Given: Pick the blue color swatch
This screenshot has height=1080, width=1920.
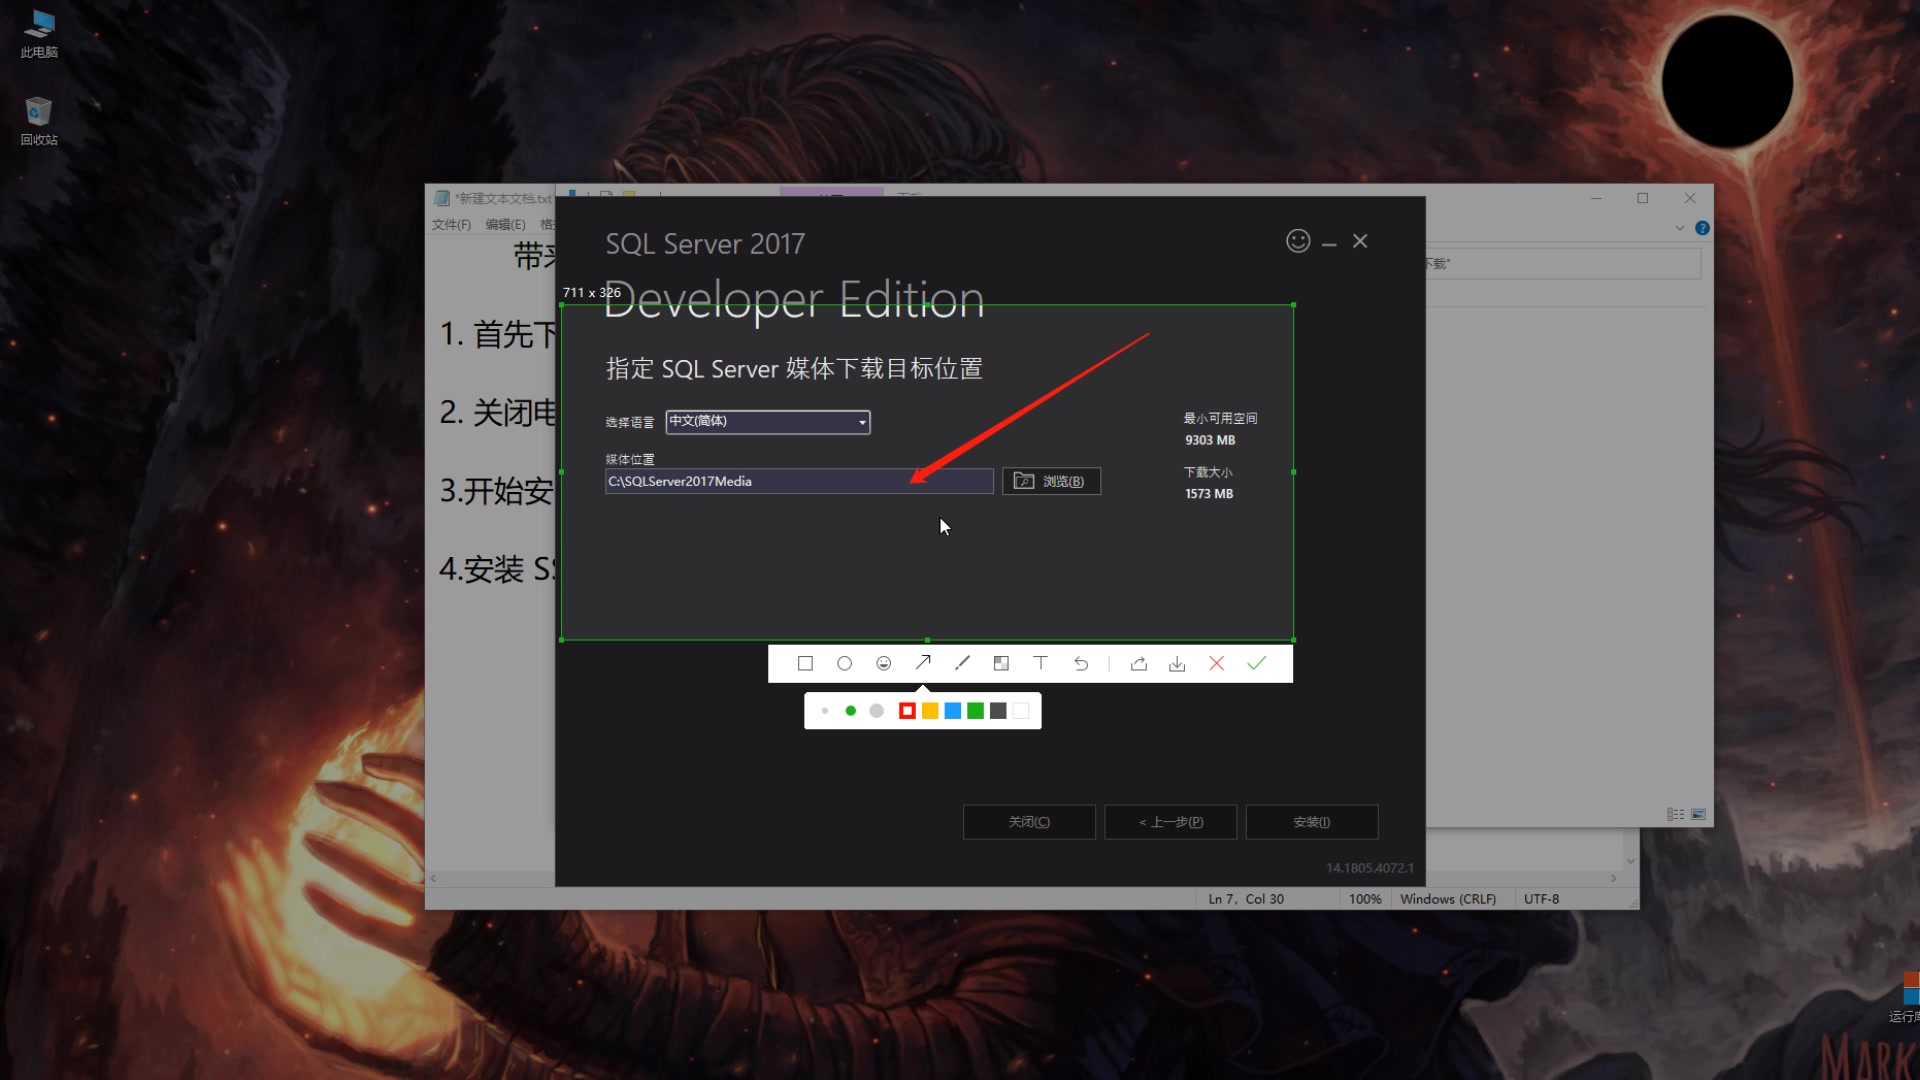Looking at the screenshot, I should [x=953, y=711].
